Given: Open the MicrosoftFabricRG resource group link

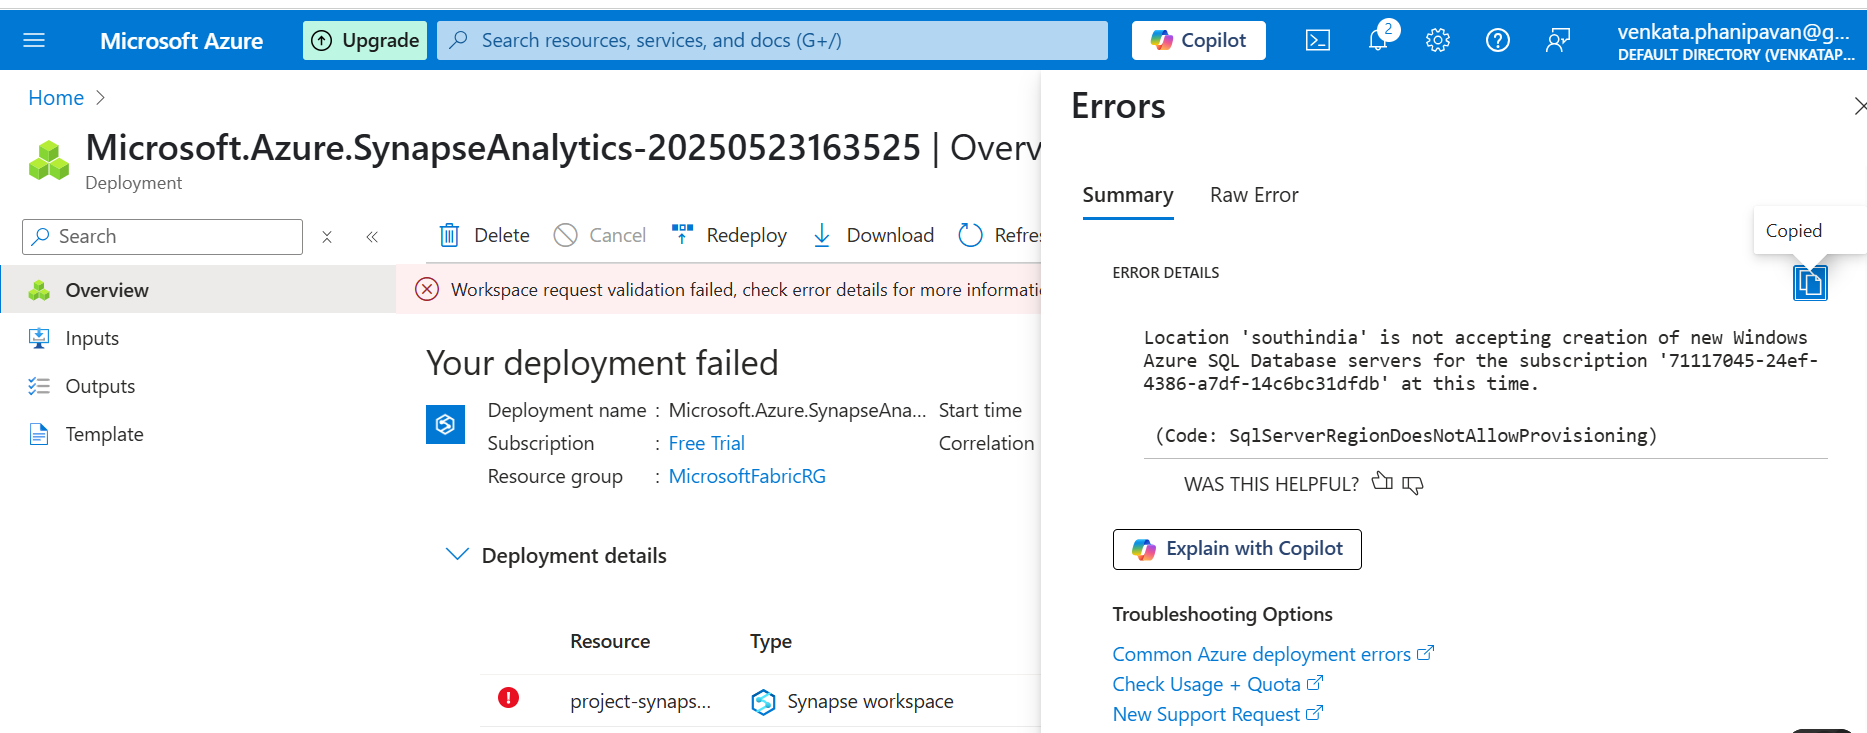Looking at the screenshot, I should [747, 476].
